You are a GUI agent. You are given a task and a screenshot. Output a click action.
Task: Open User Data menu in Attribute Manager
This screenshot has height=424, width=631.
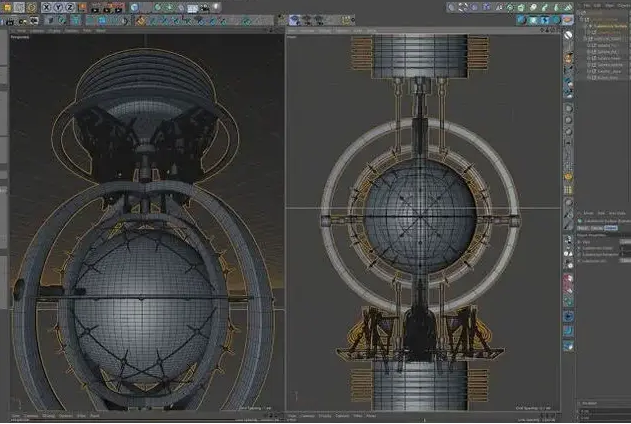coord(617,213)
